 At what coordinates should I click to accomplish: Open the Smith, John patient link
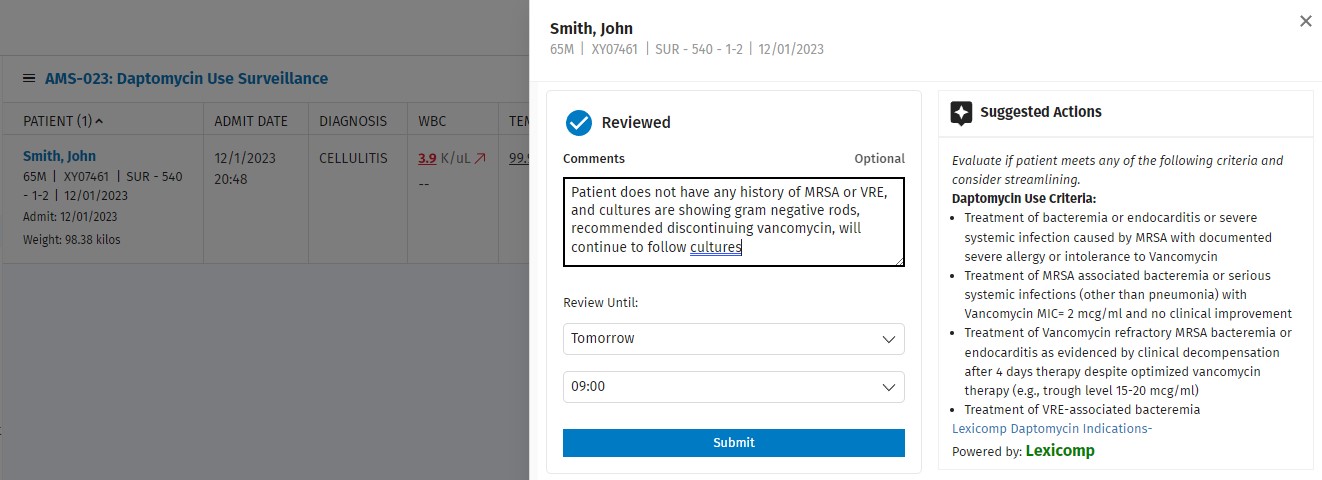click(x=59, y=156)
